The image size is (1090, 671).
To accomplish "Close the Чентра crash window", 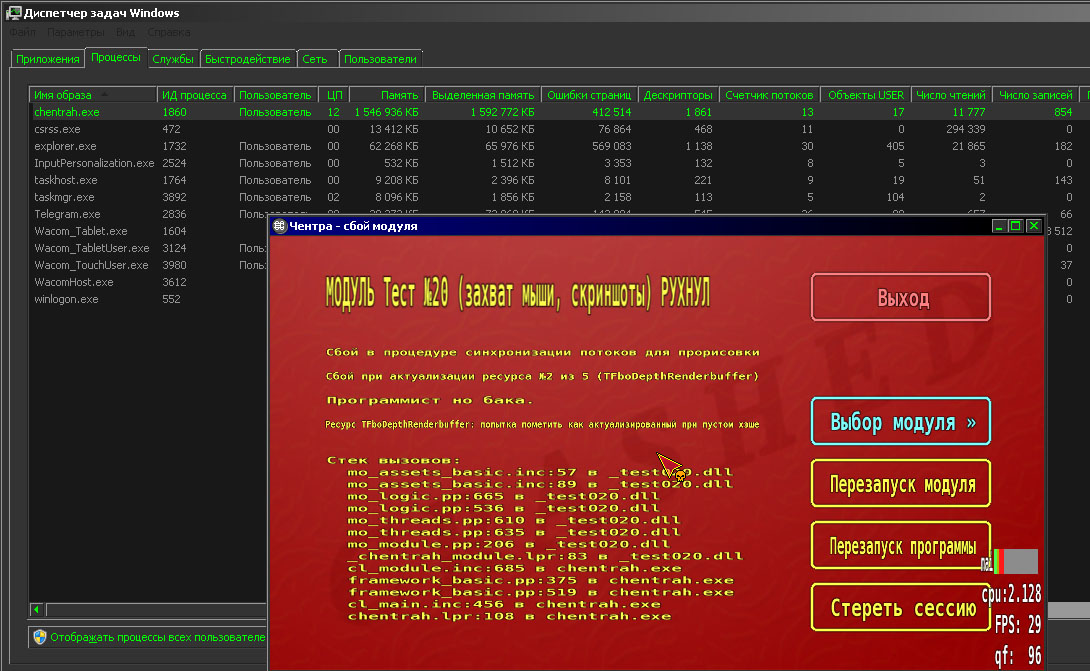I will point(1032,226).
